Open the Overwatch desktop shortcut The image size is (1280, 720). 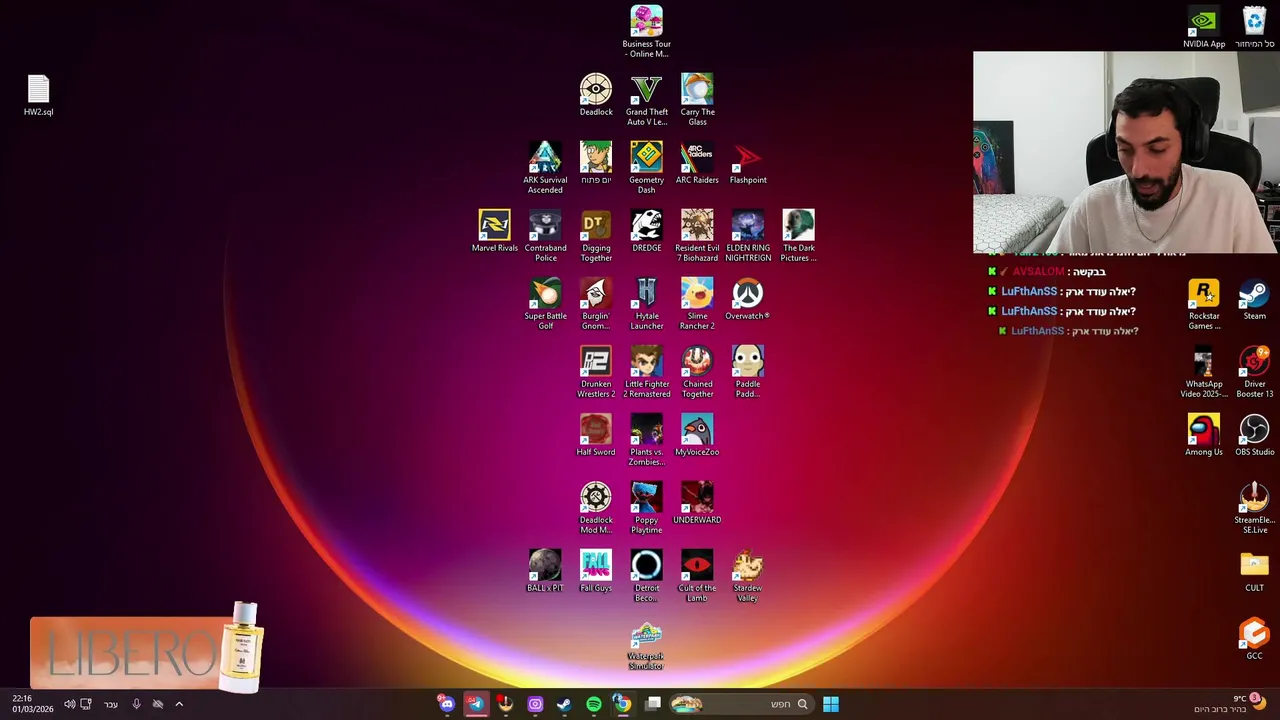(x=748, y=299)
